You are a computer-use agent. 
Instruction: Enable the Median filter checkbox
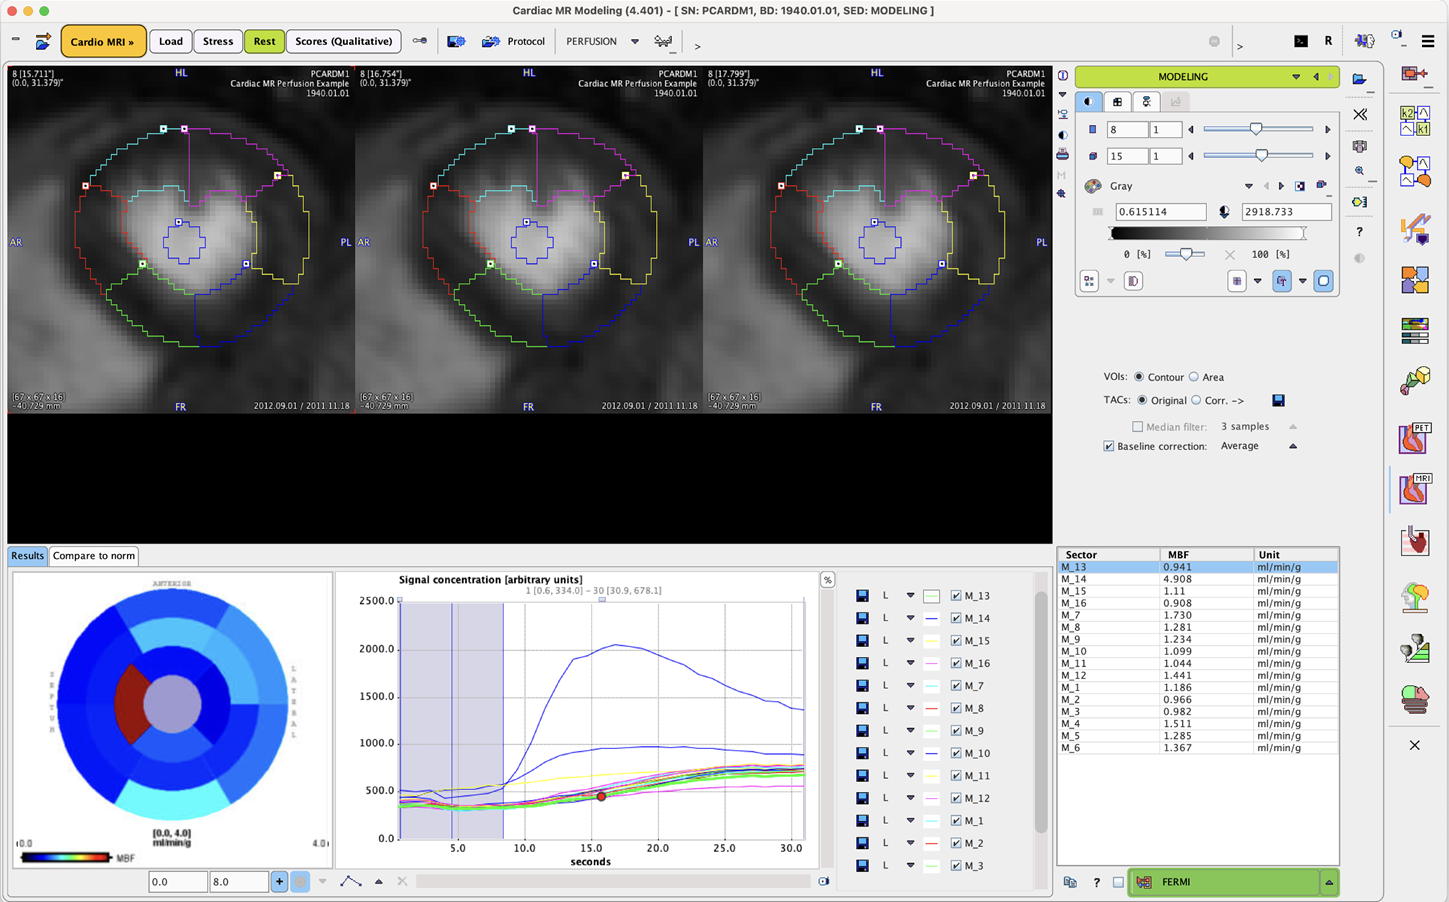coord(1137,427)
